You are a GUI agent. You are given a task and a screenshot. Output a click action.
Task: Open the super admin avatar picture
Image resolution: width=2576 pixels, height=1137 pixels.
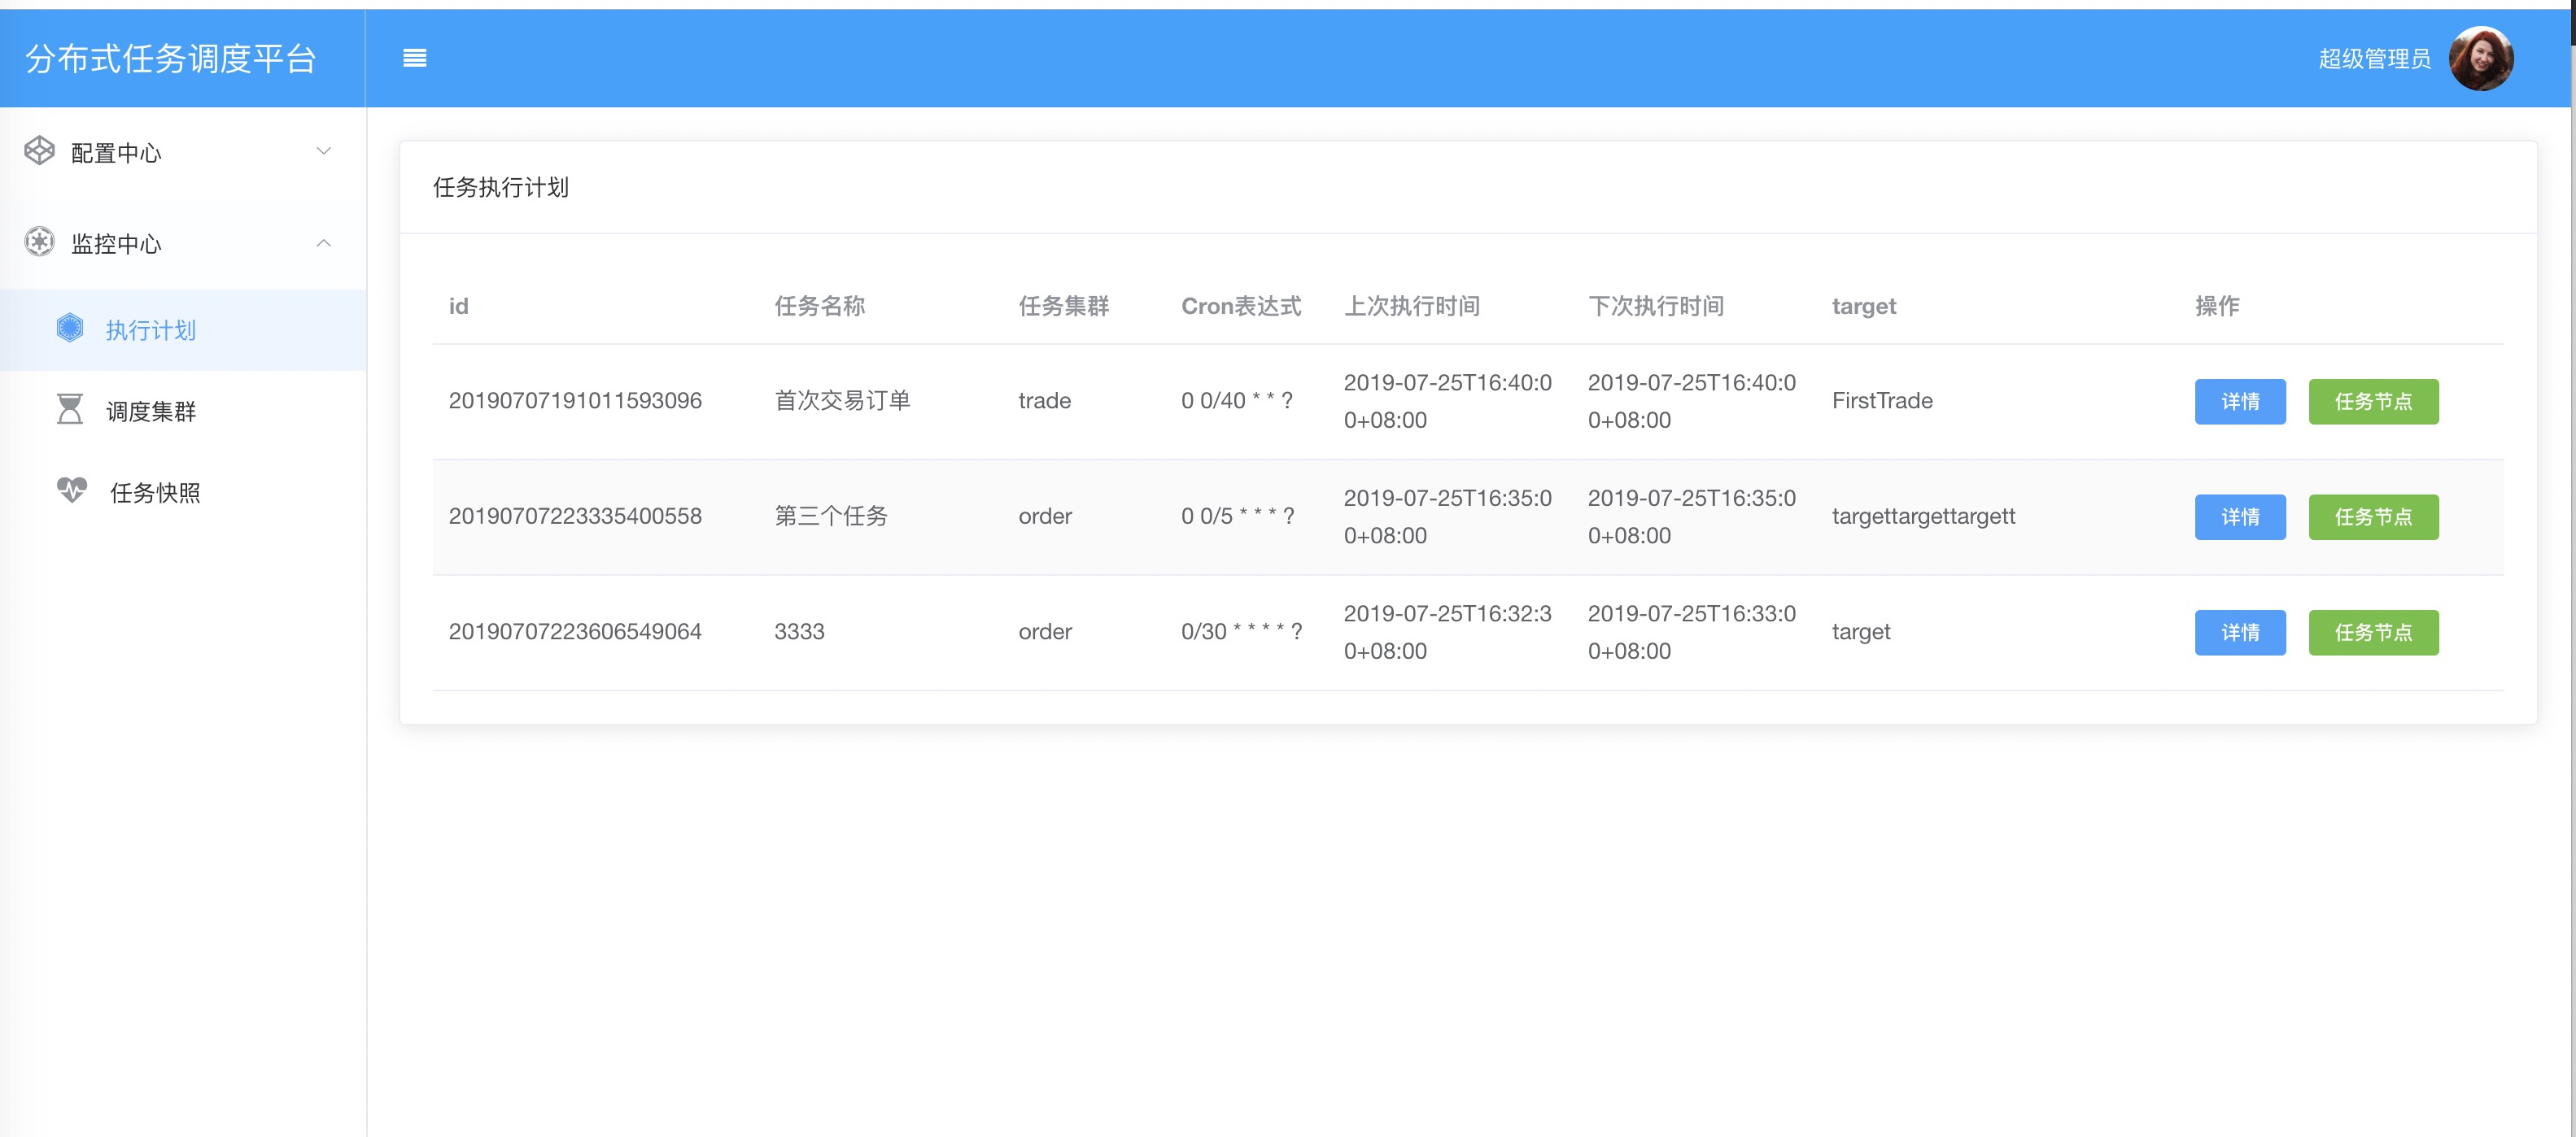click(x=2480, y=58)
